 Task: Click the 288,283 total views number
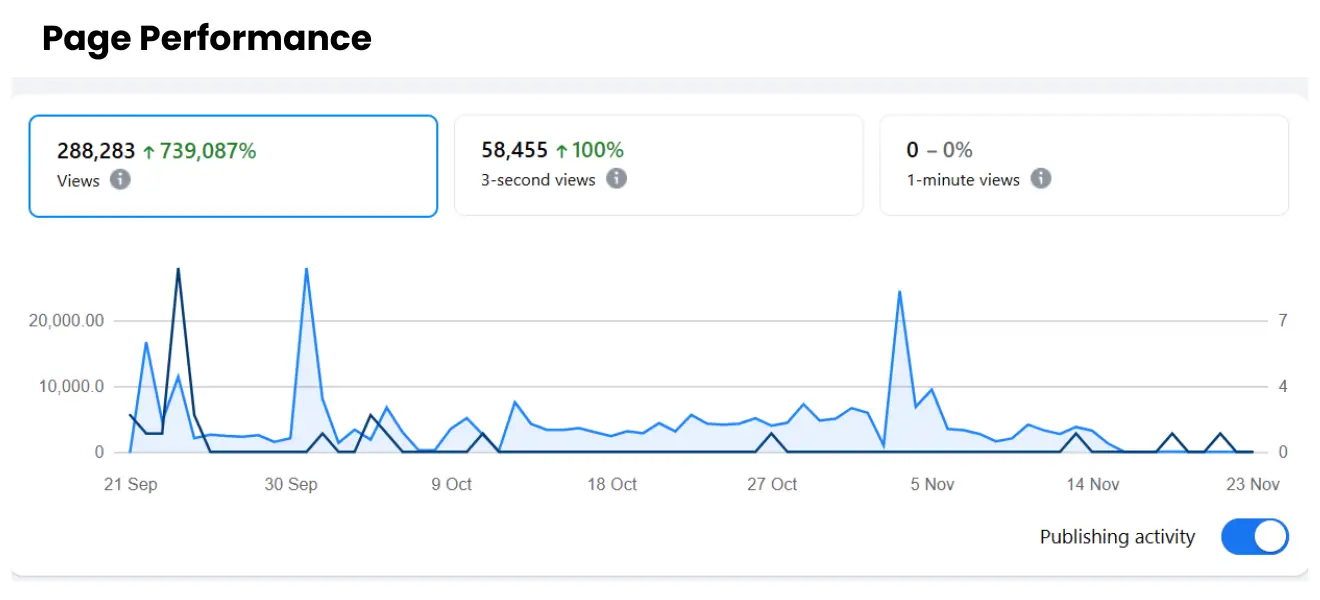[96, 151]
